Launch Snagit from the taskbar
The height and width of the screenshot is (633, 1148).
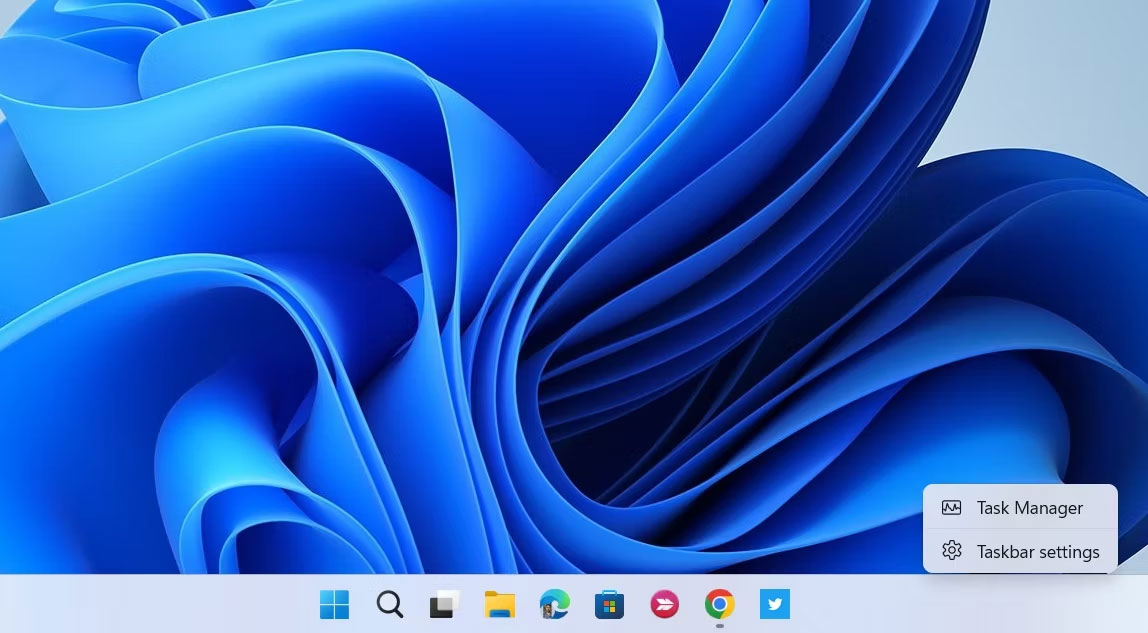pos(663,604)
